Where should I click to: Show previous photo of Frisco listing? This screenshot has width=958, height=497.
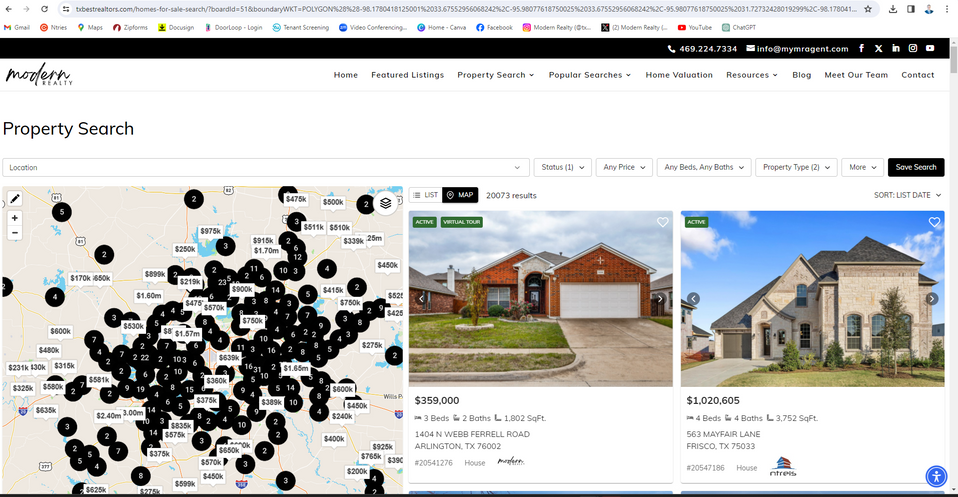693,299
